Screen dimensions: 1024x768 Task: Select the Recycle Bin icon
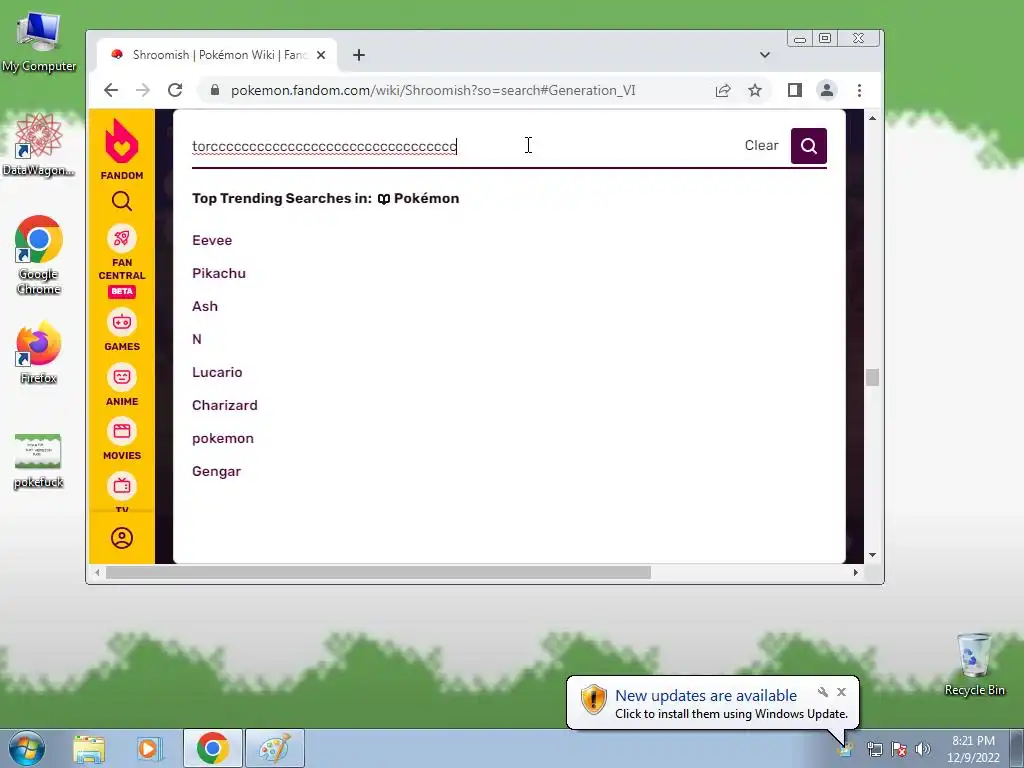pos(974,665)
